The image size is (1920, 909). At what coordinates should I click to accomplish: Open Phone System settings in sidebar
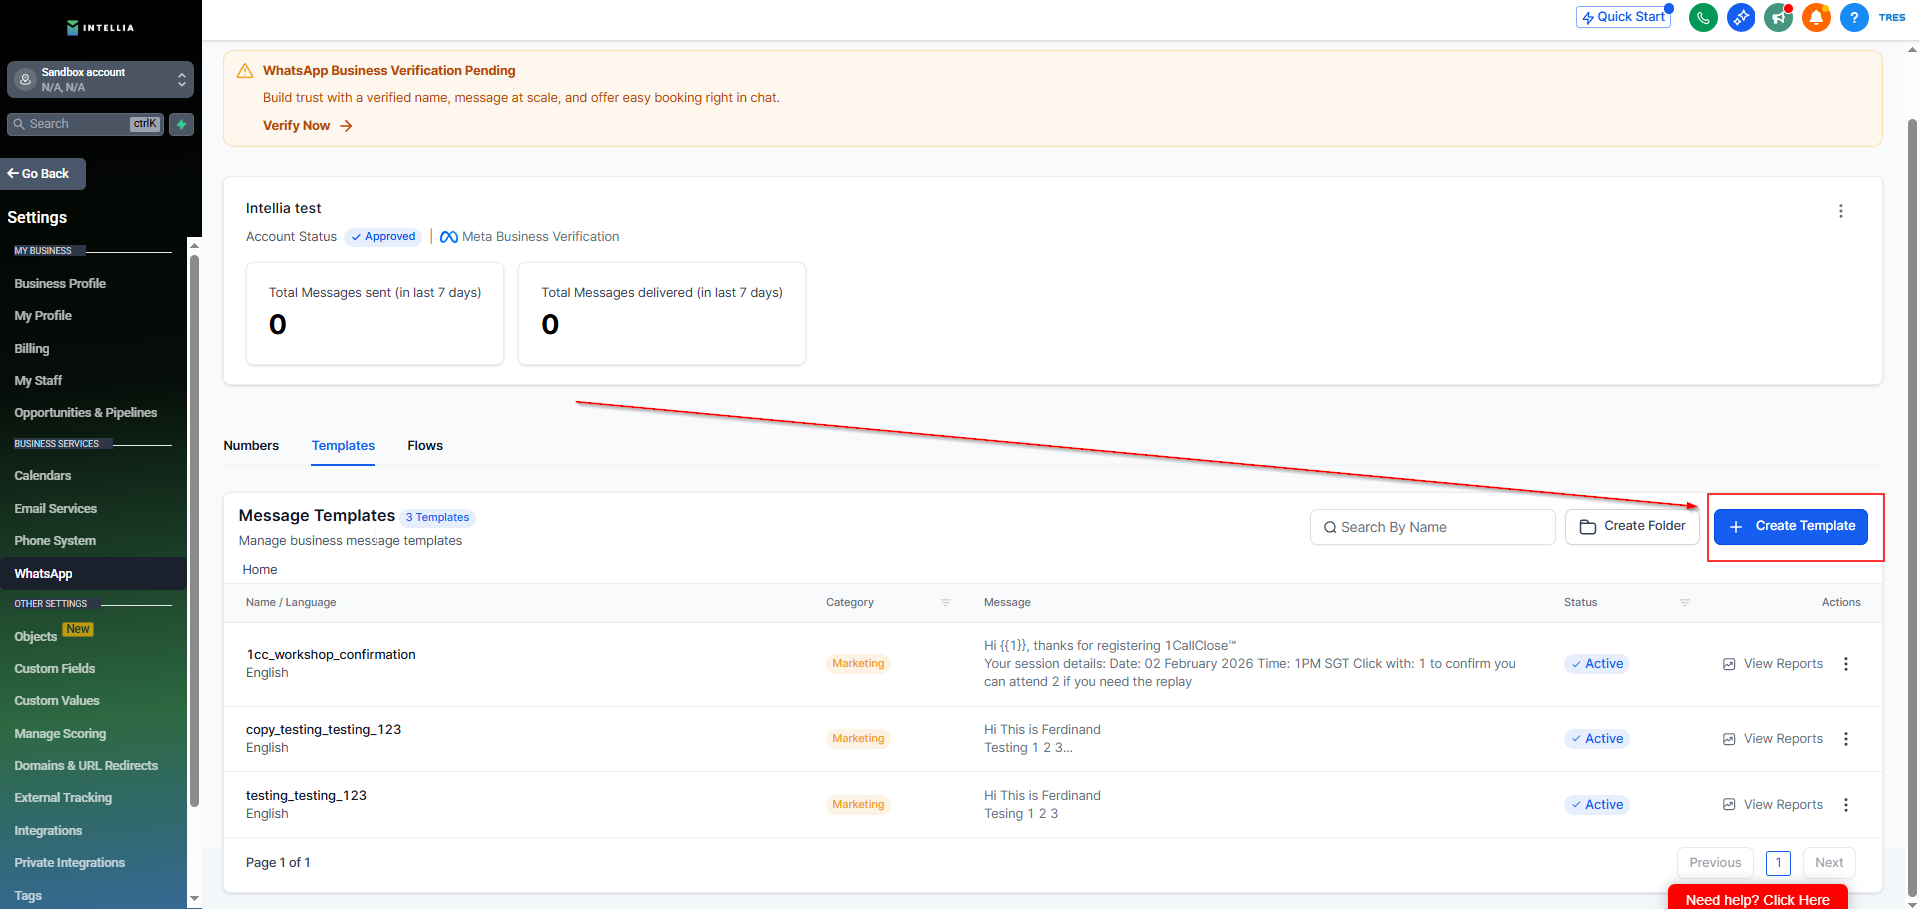coord(55,541)
